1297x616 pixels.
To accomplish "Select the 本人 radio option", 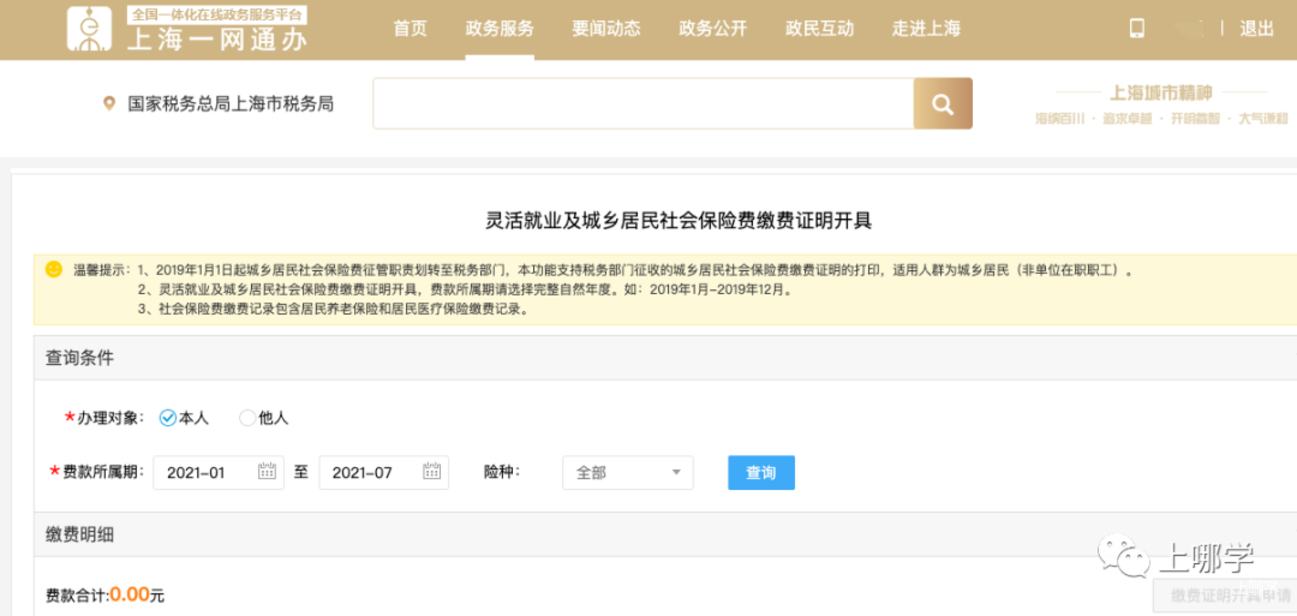I will pos(168,418).
